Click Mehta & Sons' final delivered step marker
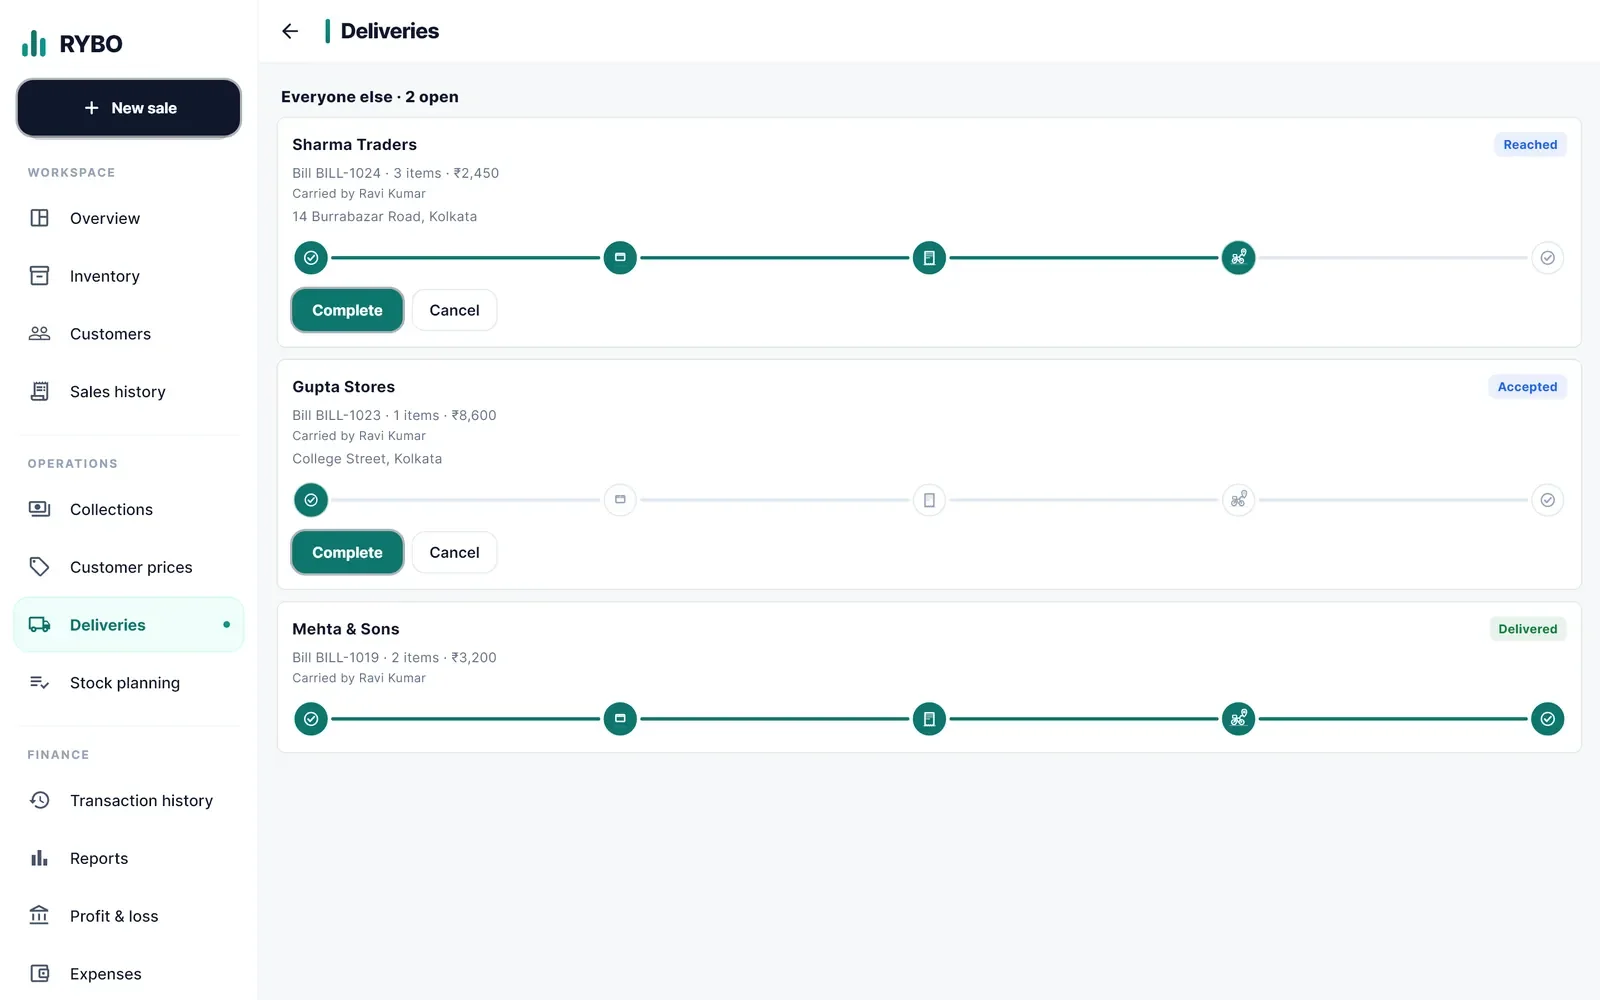1600x1000 pixels. click(1547, 719)
